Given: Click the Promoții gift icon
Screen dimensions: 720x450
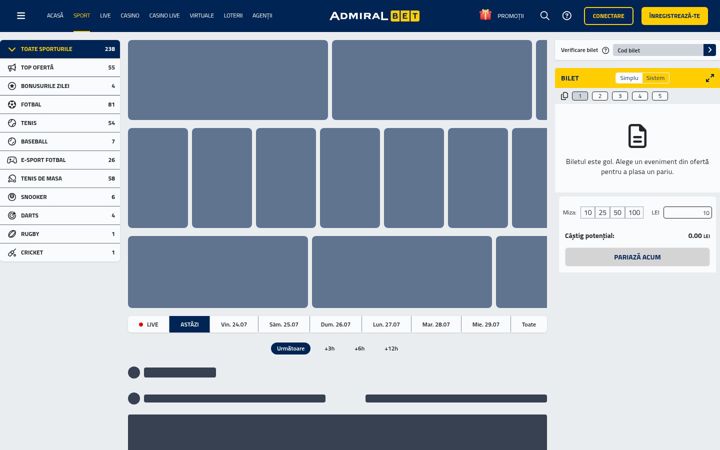Looking at the screenshot, I should point(485,15).
